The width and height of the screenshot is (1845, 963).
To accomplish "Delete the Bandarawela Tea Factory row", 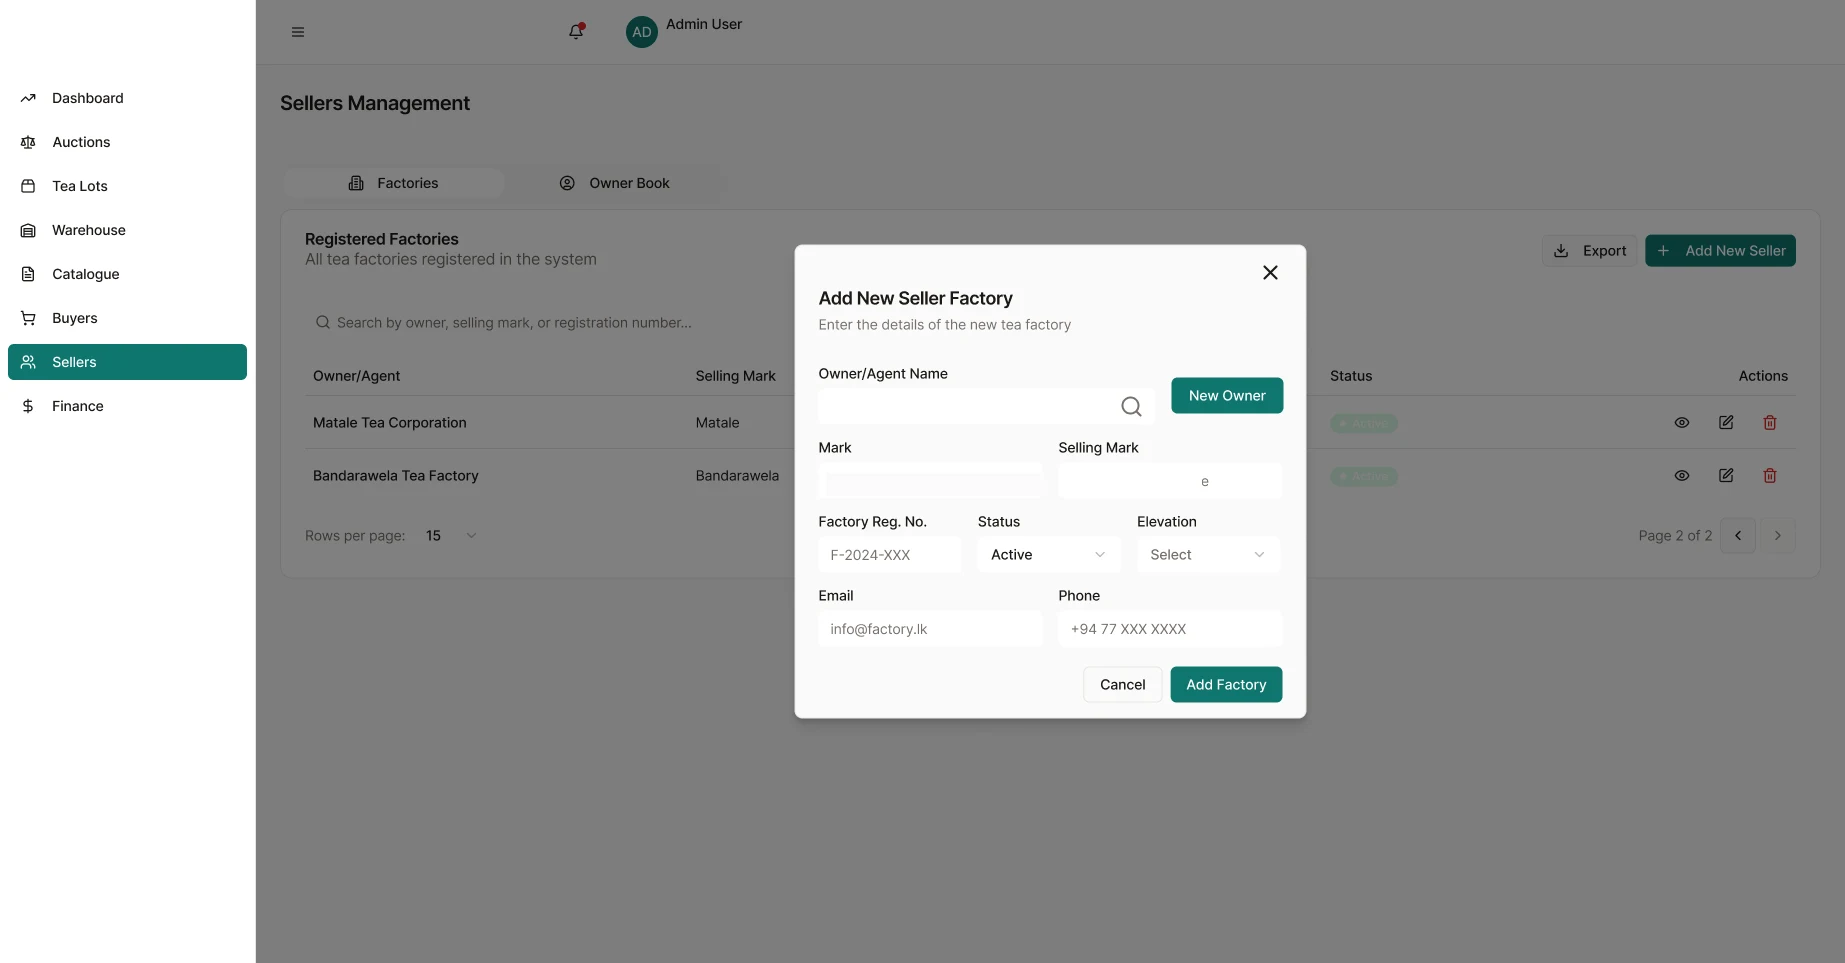I will (1770, 476).
